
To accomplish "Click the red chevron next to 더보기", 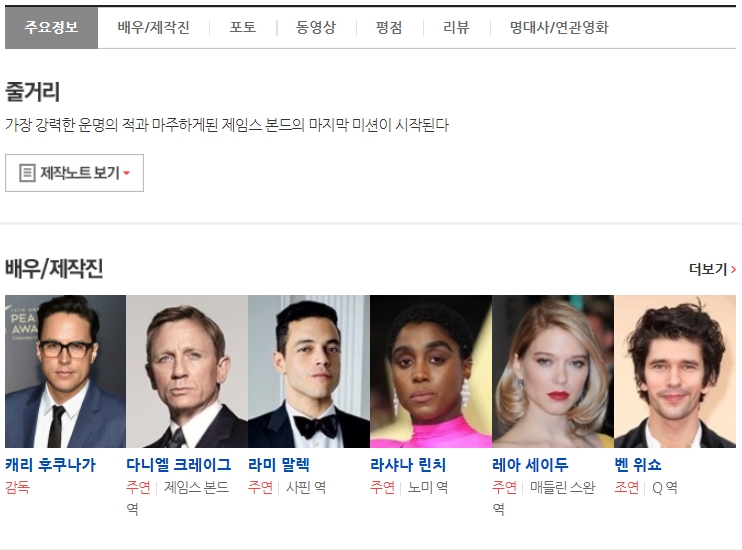I will (x=733, y=269).
